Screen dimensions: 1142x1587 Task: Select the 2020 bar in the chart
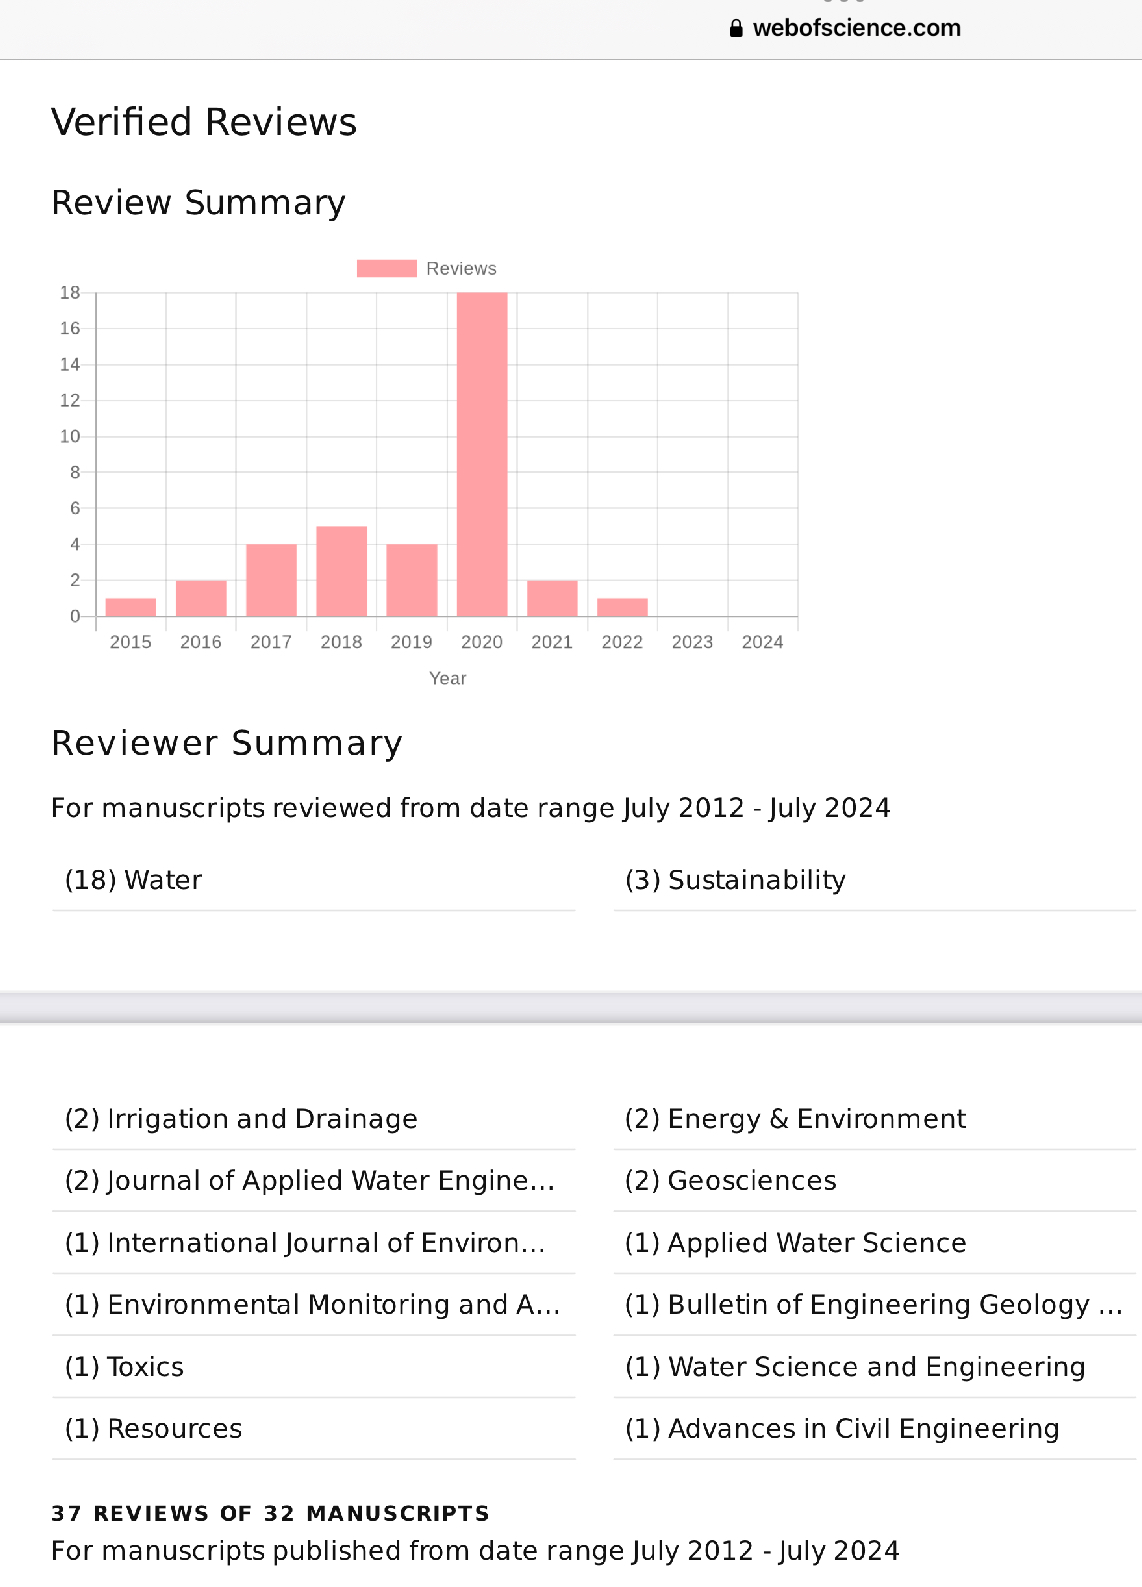(x=482, y=454)
